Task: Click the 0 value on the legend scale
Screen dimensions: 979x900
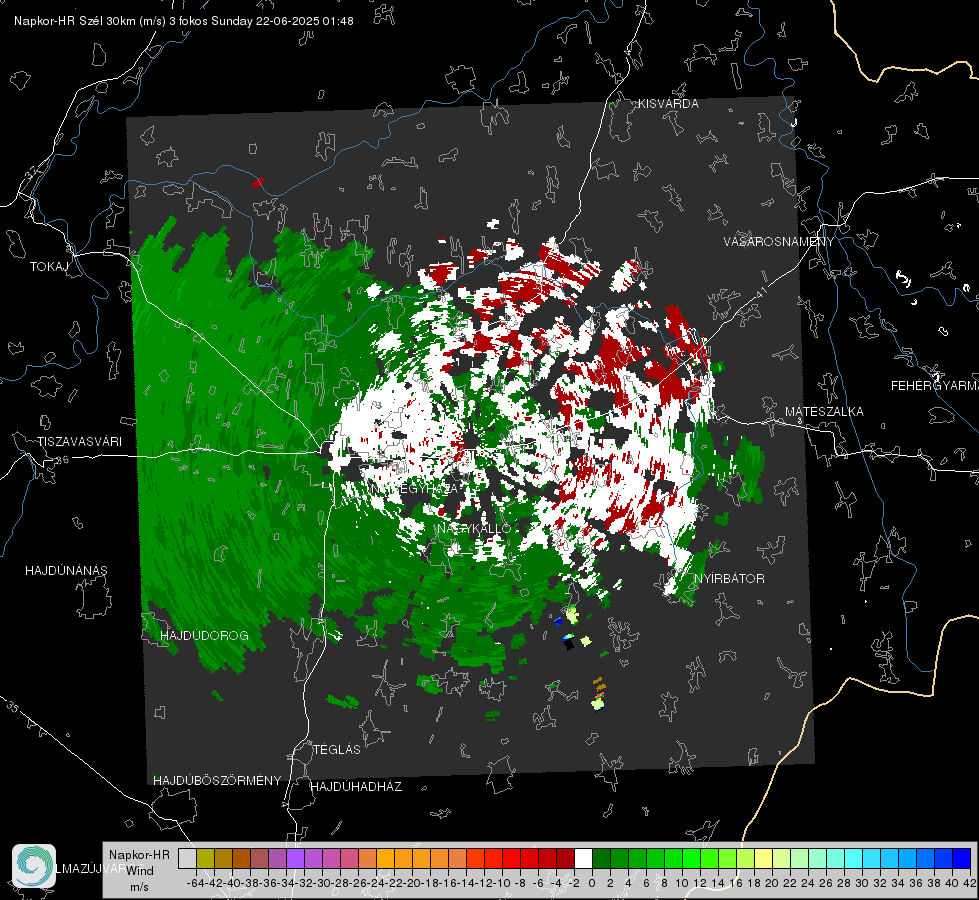Action: (x=592, y=883)
